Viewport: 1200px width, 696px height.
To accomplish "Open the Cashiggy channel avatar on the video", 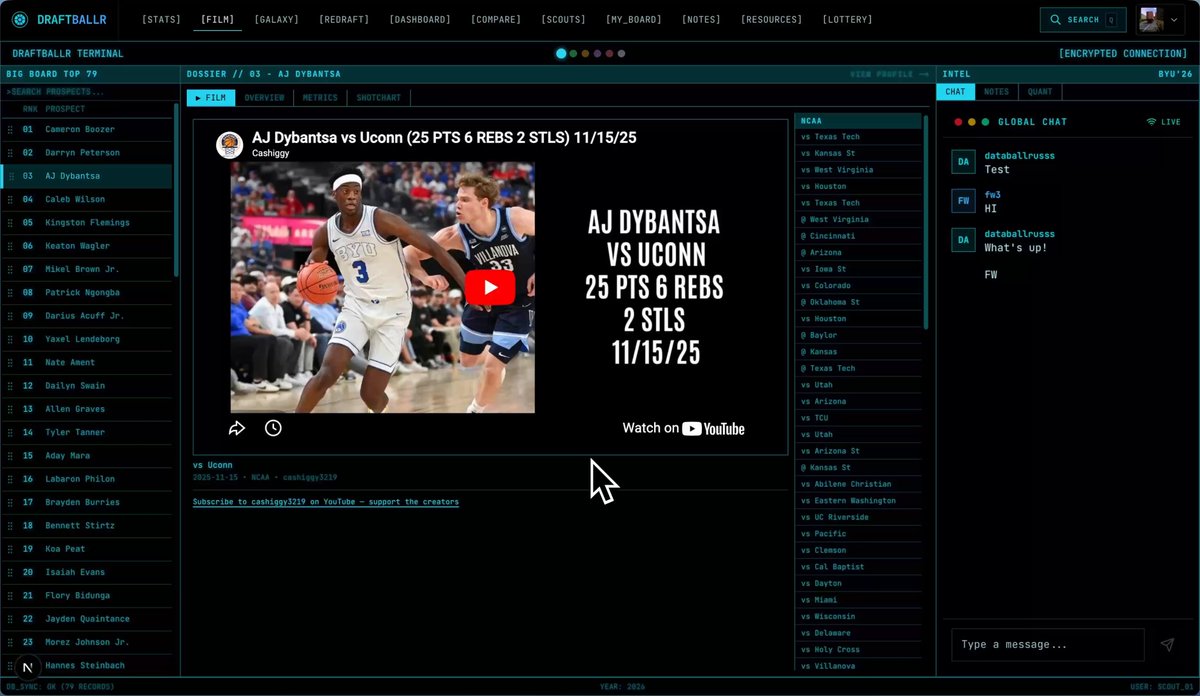I will point(230,145).
